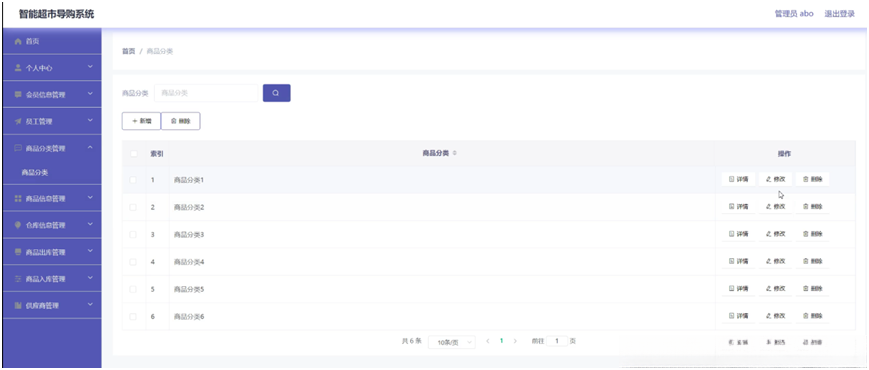Open 详情 for 商品分类6 row
Screen dimensions: 869x370
coord(738,316)
